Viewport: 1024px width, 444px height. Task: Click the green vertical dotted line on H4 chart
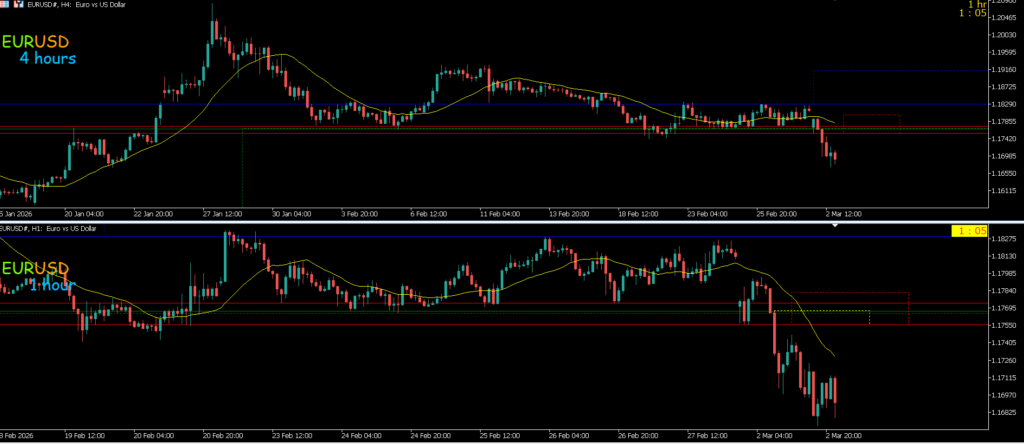click(x=243, y=170)
